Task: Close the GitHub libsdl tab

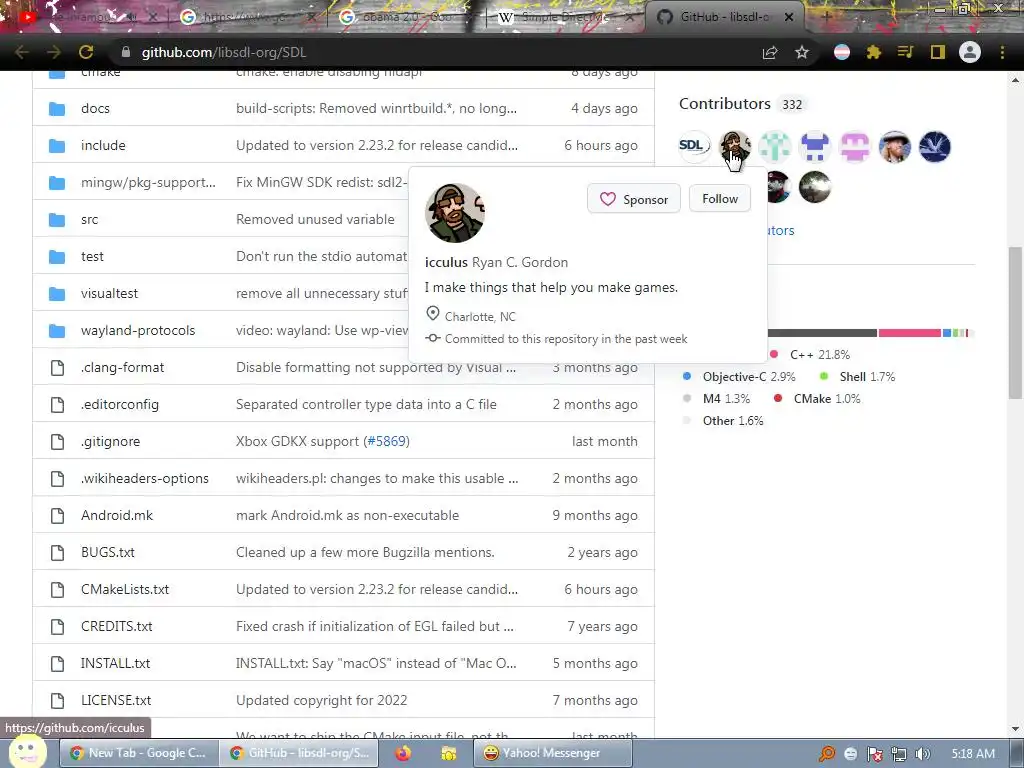Action: (x=789, y=17)
